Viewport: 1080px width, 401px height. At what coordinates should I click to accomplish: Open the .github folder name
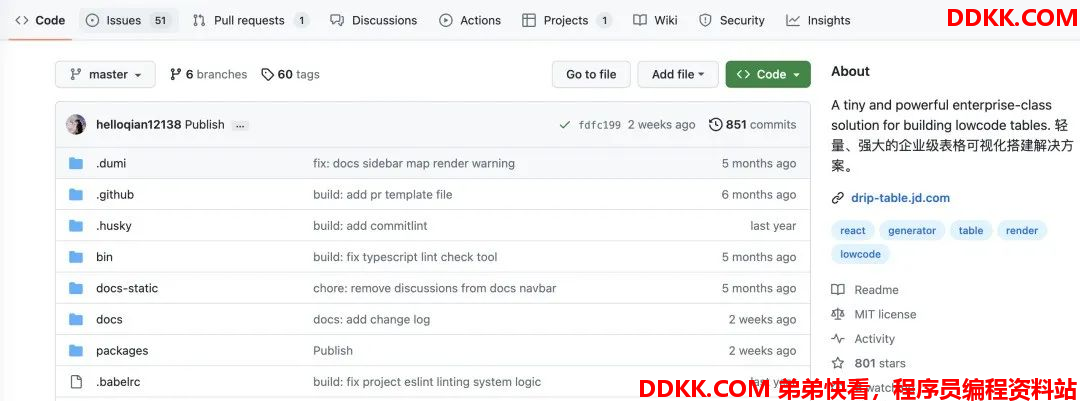(115, 195)
